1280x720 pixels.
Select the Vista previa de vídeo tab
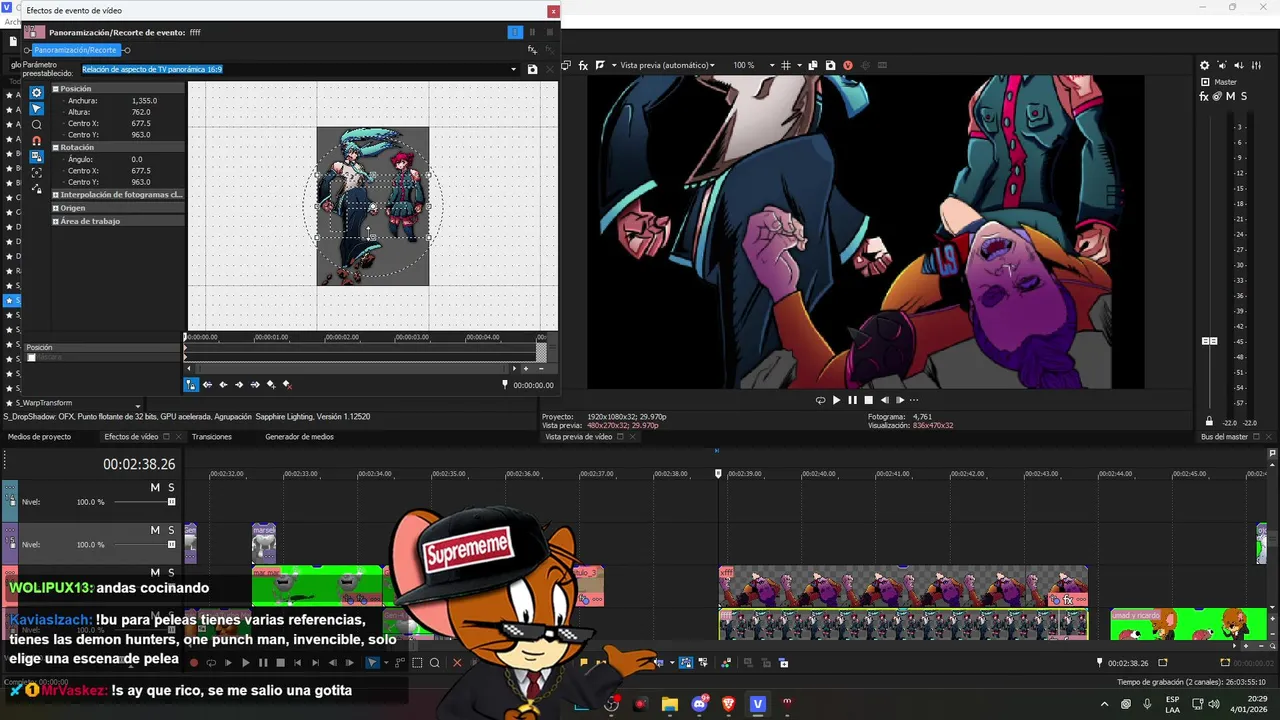tap(578, 437)
